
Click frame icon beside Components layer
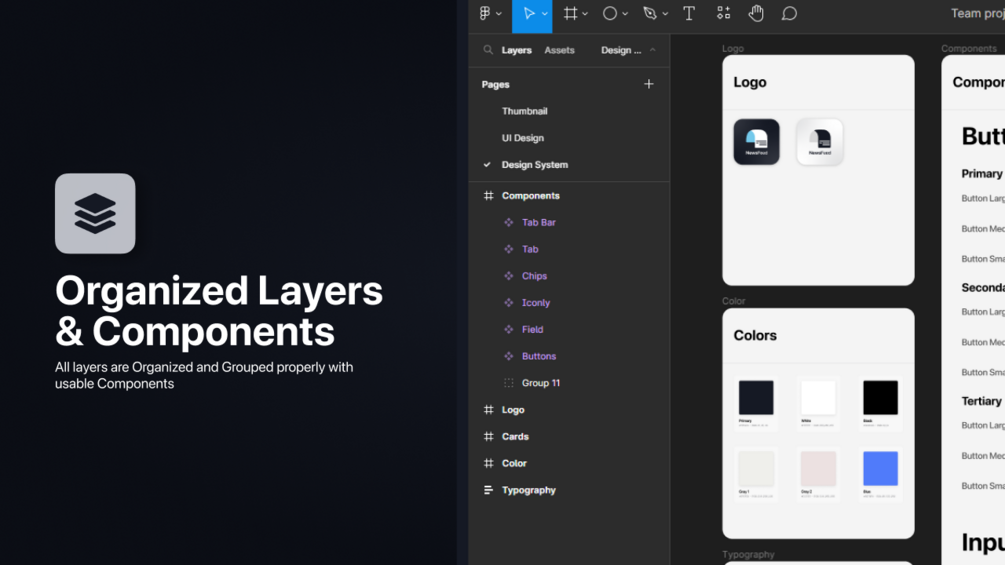(x=488, y=195)
